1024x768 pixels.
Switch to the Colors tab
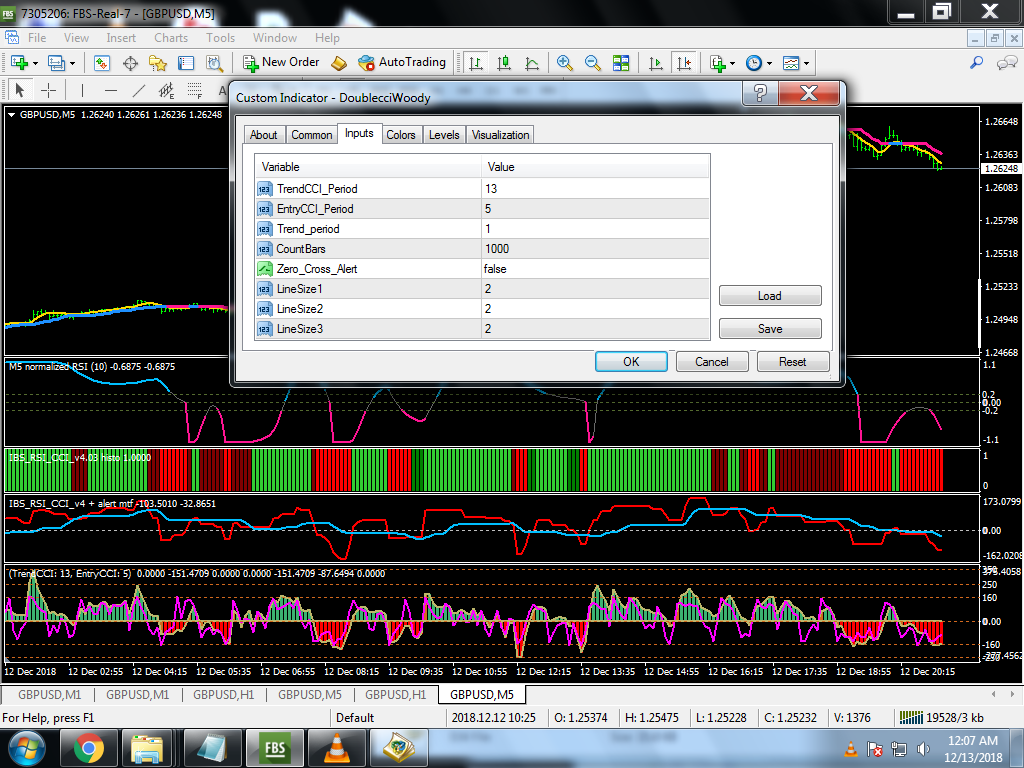(x=401, y=135)
